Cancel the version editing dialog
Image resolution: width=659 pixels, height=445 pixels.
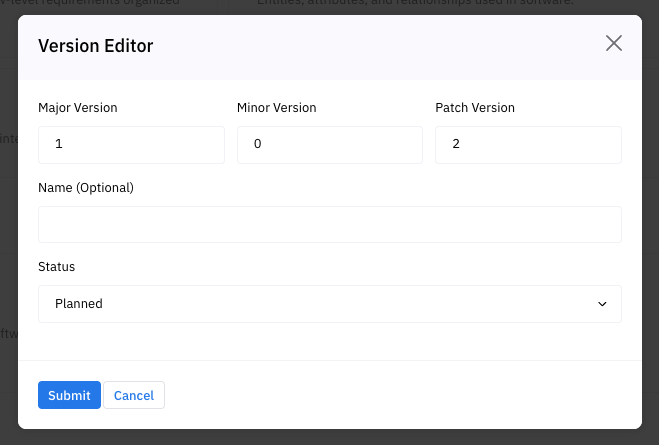[134, 395]
